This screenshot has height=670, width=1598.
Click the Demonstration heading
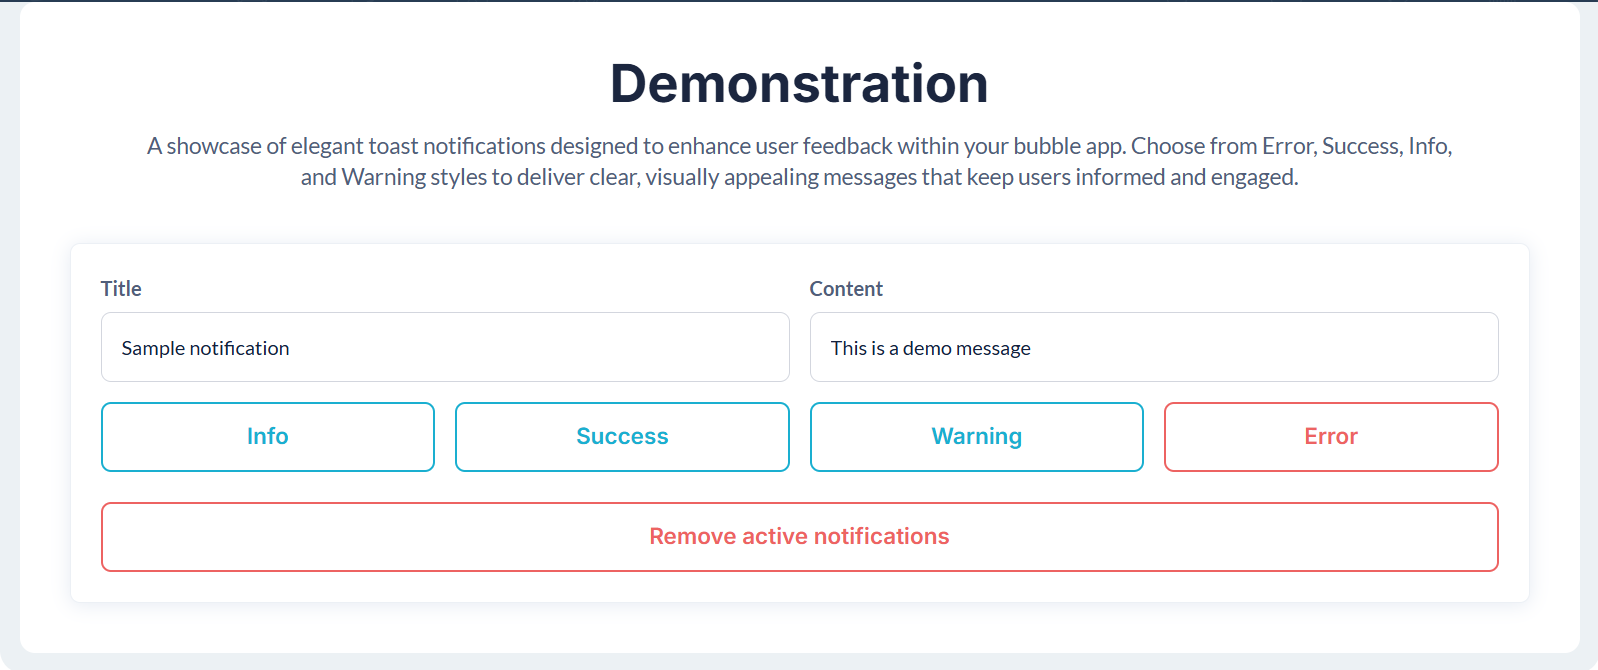[x=799, y=83]
